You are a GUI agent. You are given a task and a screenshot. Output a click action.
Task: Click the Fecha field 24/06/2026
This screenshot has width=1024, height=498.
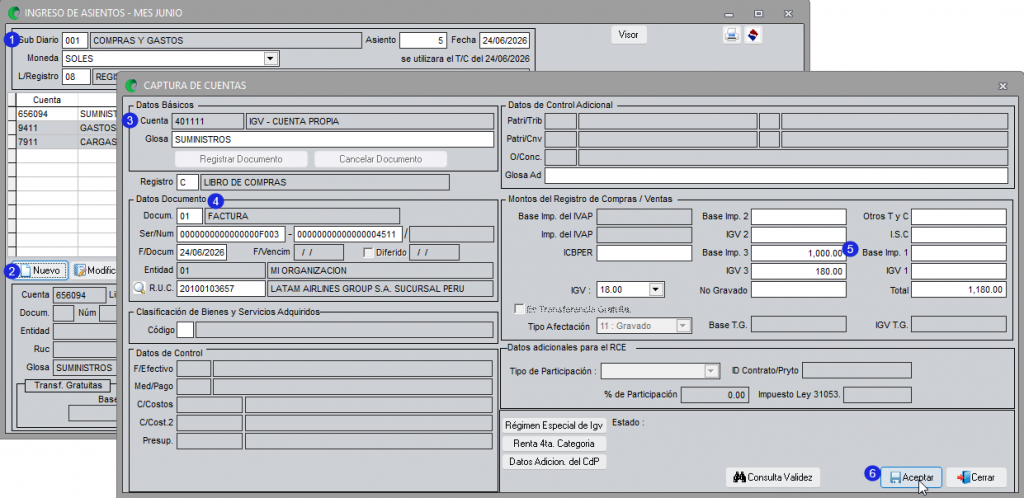point(504,40)
